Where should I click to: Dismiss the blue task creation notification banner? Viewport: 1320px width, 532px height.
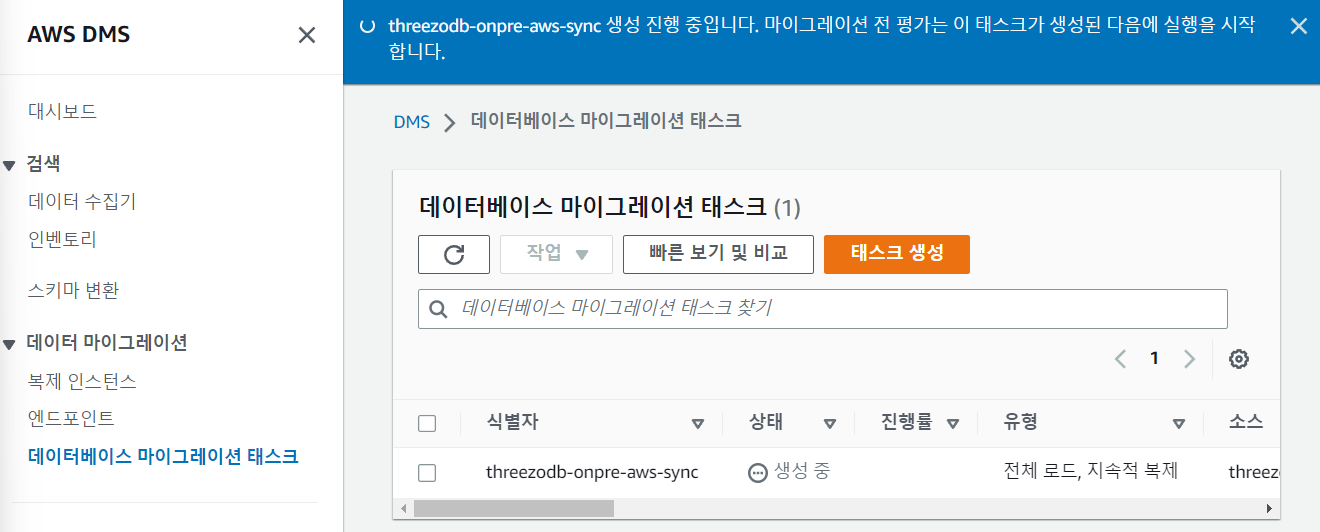coord(1298,27)
